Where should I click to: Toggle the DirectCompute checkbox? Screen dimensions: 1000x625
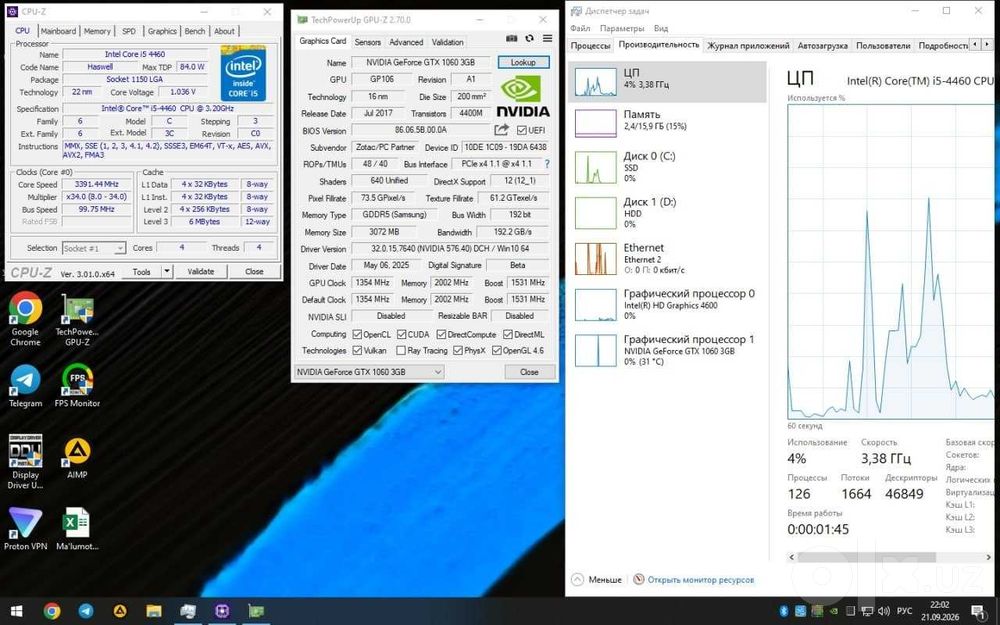point(441,334)
